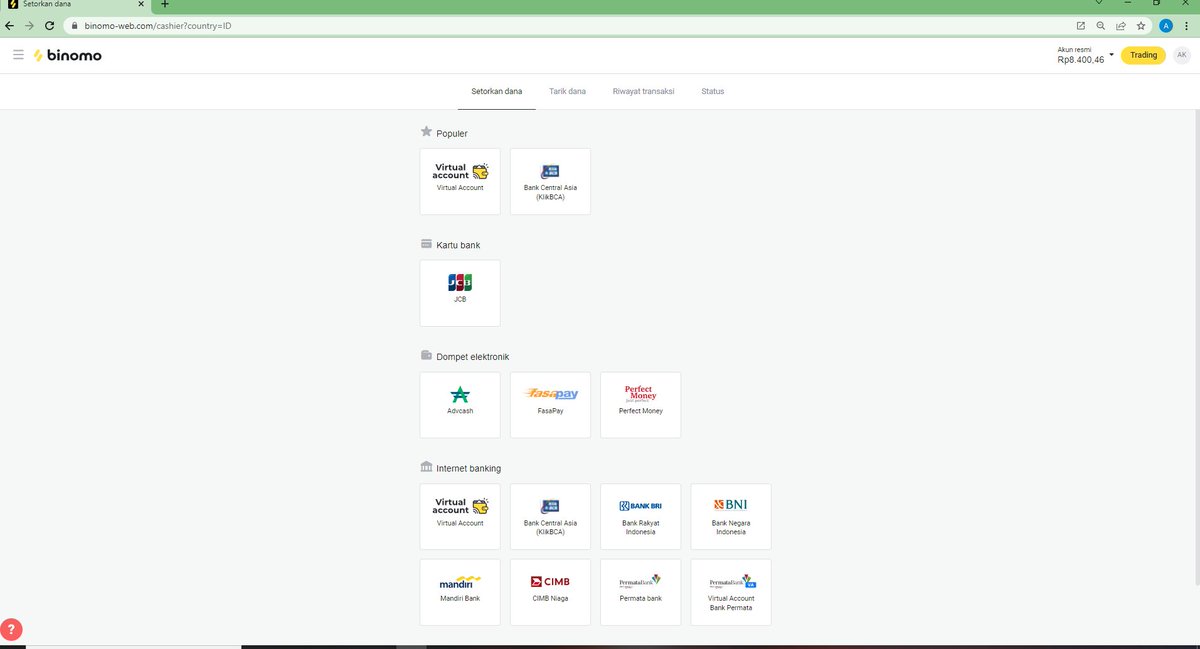Open the Chrome profile A avatar
Screen dimensions: 1200x649
[1166, 26]
